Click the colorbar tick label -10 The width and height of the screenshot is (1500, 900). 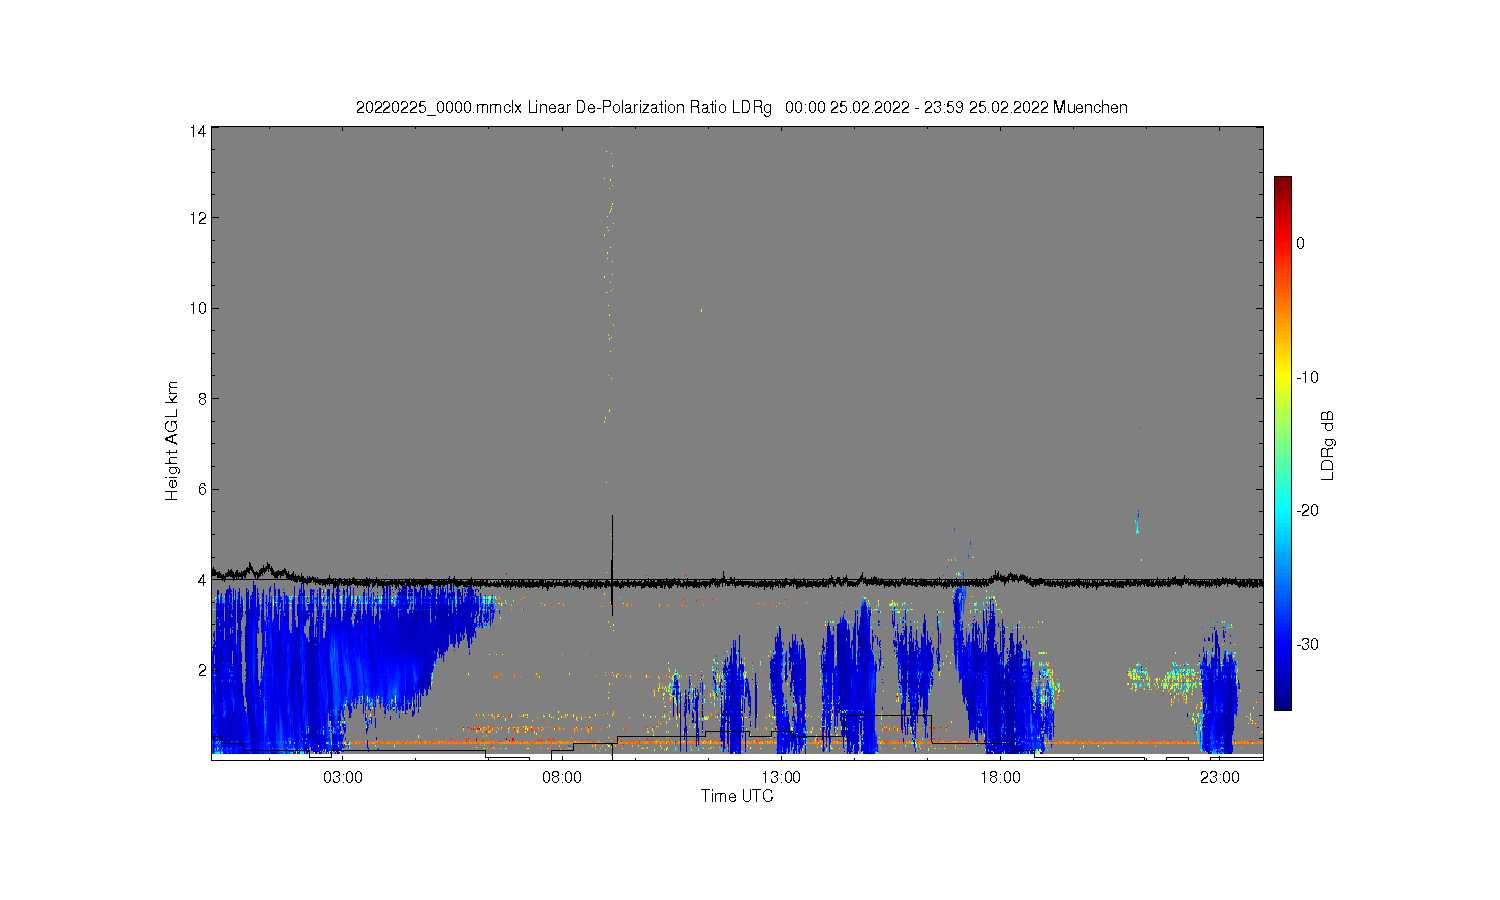[x=1307, y=377]
